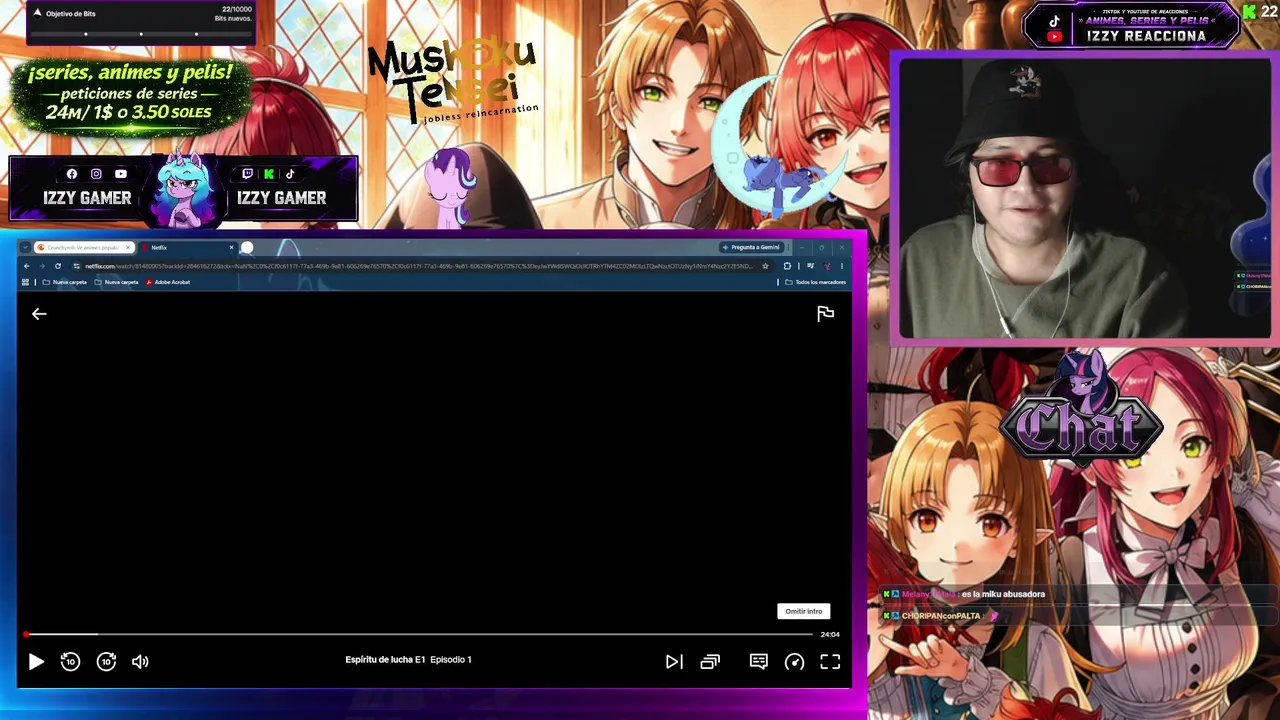Report a problem with the flag icon

(825, 314)
